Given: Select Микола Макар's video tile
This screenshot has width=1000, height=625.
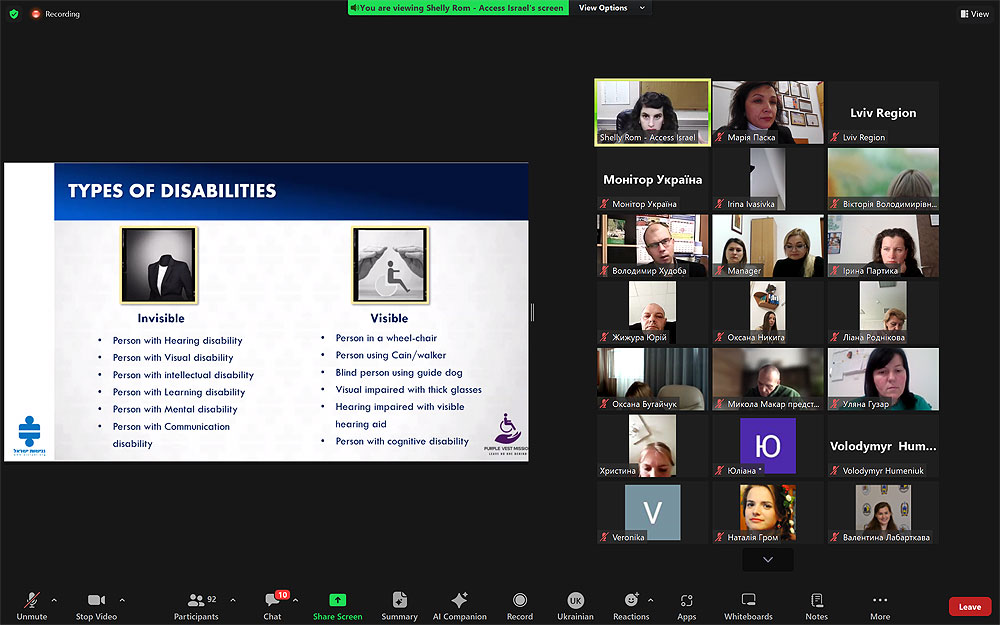Looking at the screenshot, I should 768,379.
